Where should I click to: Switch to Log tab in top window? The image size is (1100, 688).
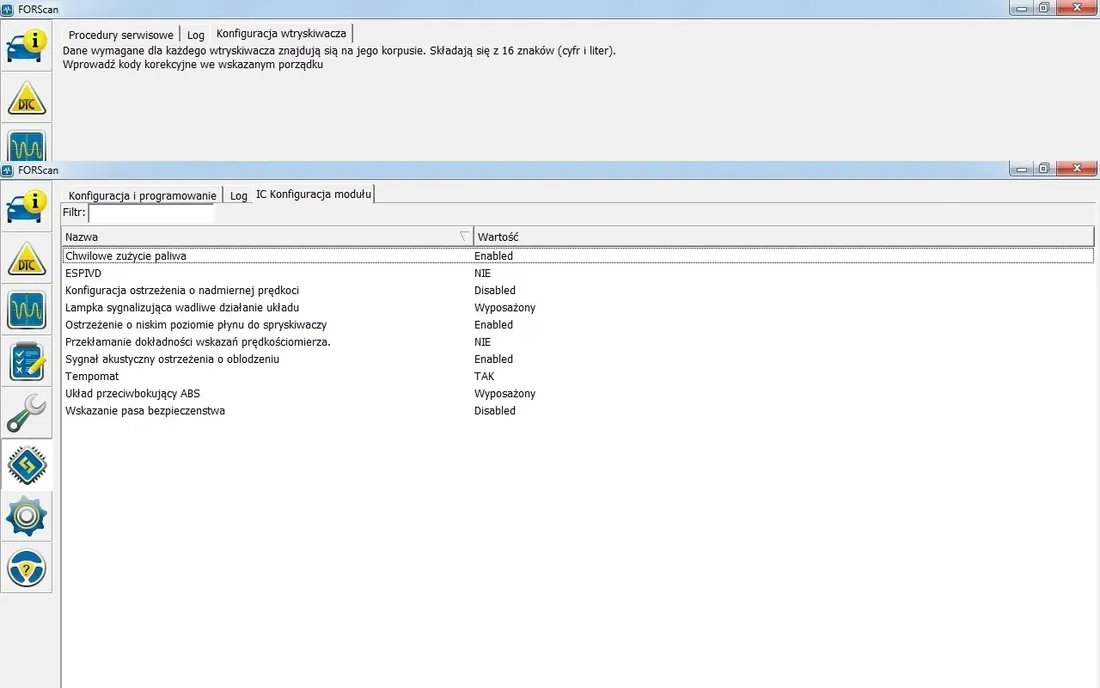tap(196, 35)
